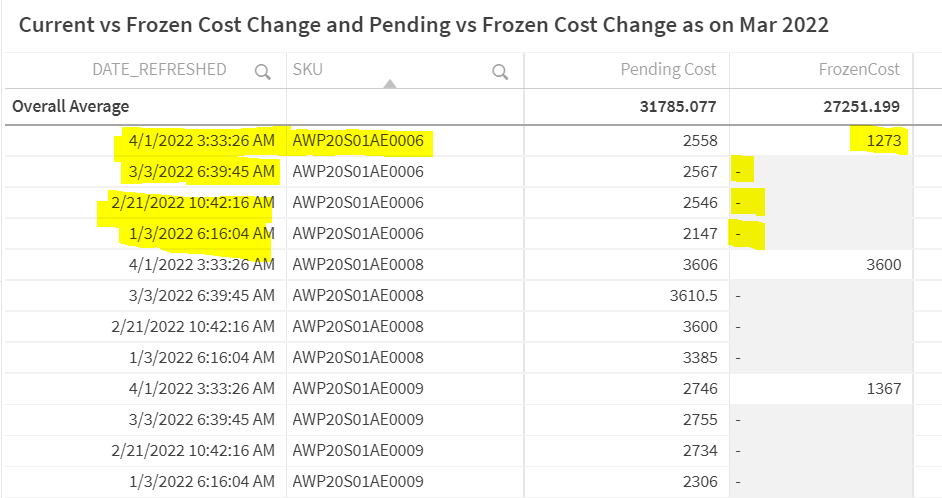The image size is (942, 498).
Task: Click the chart title text
Action: pyautogui.click(x=424, y=24)
